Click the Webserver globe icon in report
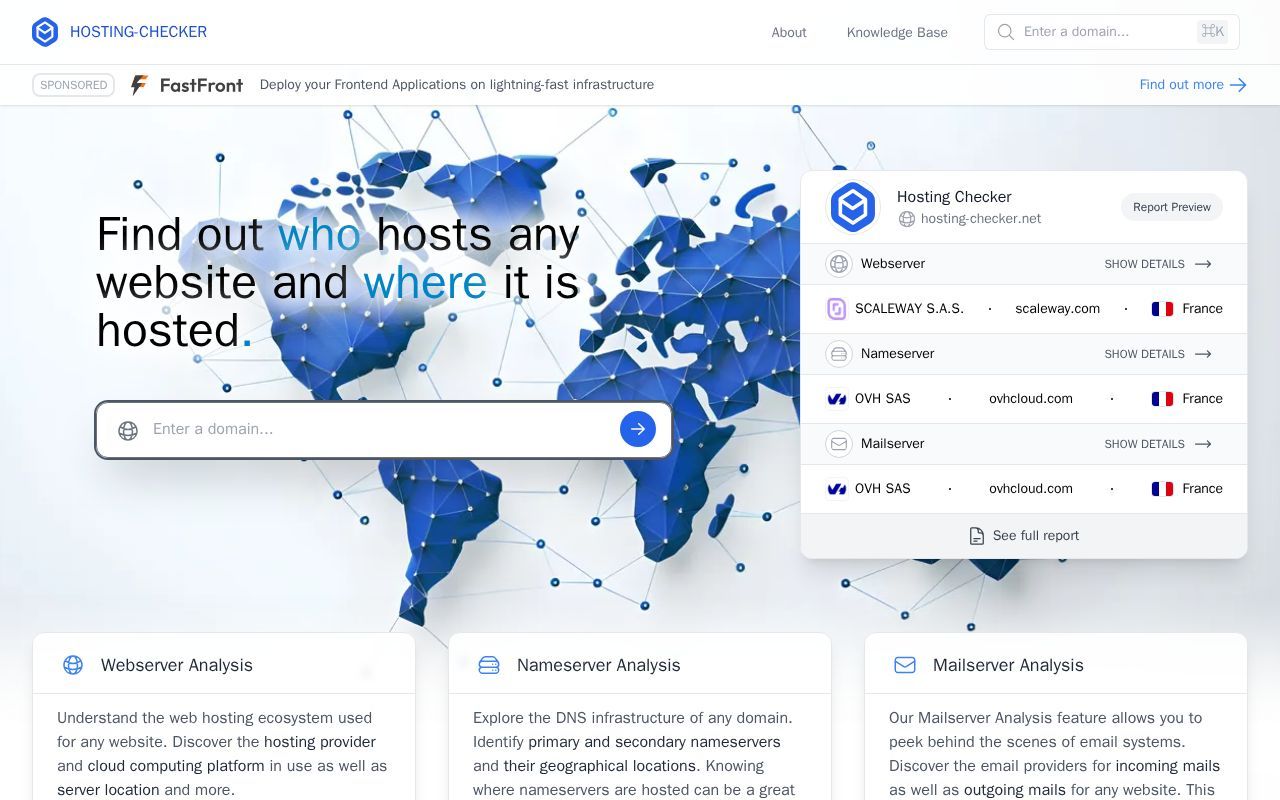The height and width of the screenshot is (800, 1280). coord(839,264)
